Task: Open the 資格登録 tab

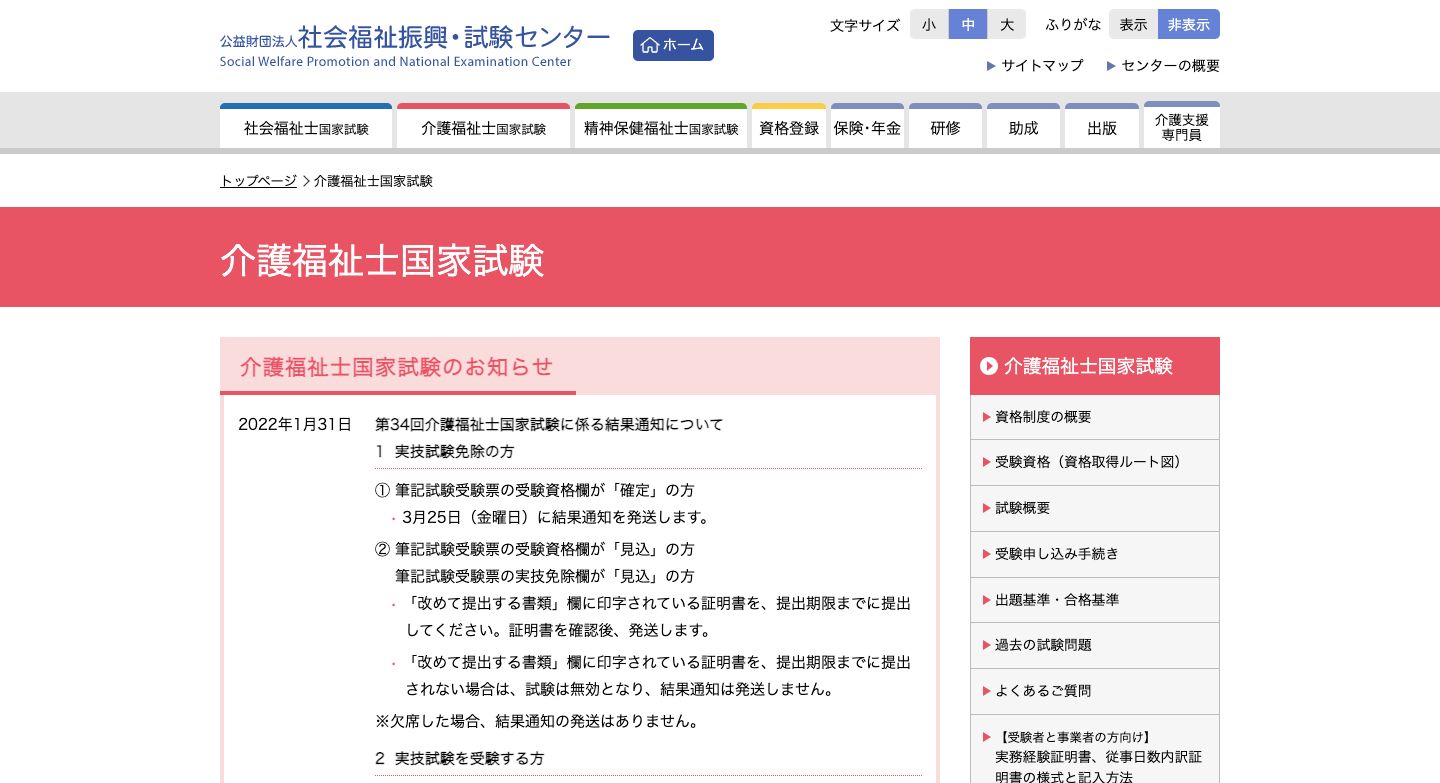Action: pos(789,126)
